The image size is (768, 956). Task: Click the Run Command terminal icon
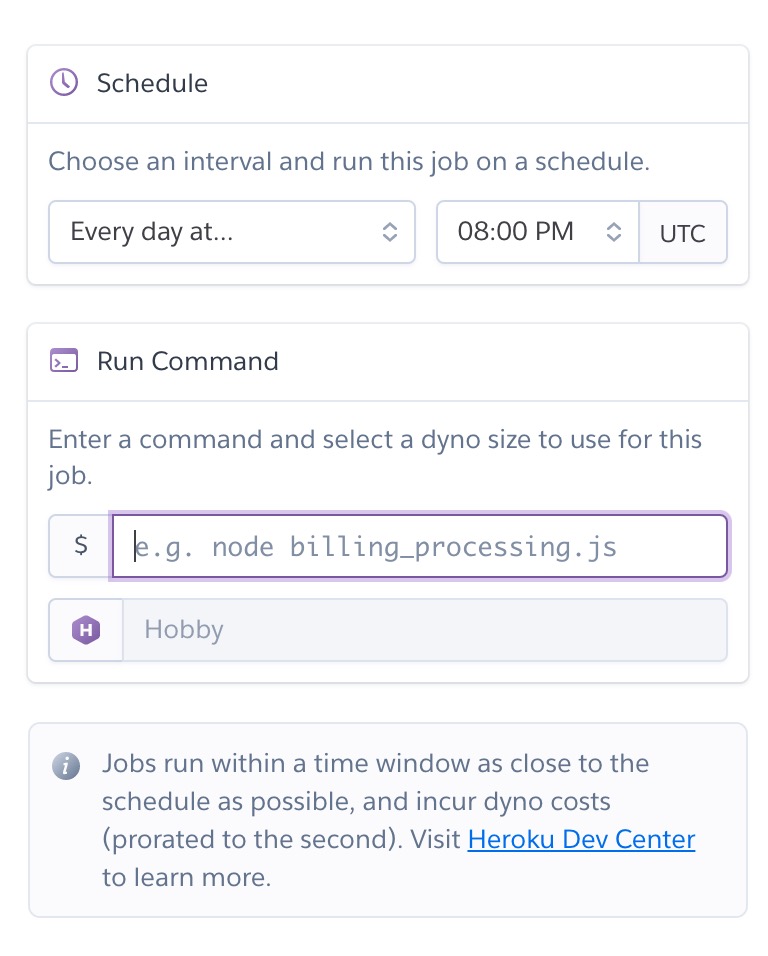click(x=64, y=361)
